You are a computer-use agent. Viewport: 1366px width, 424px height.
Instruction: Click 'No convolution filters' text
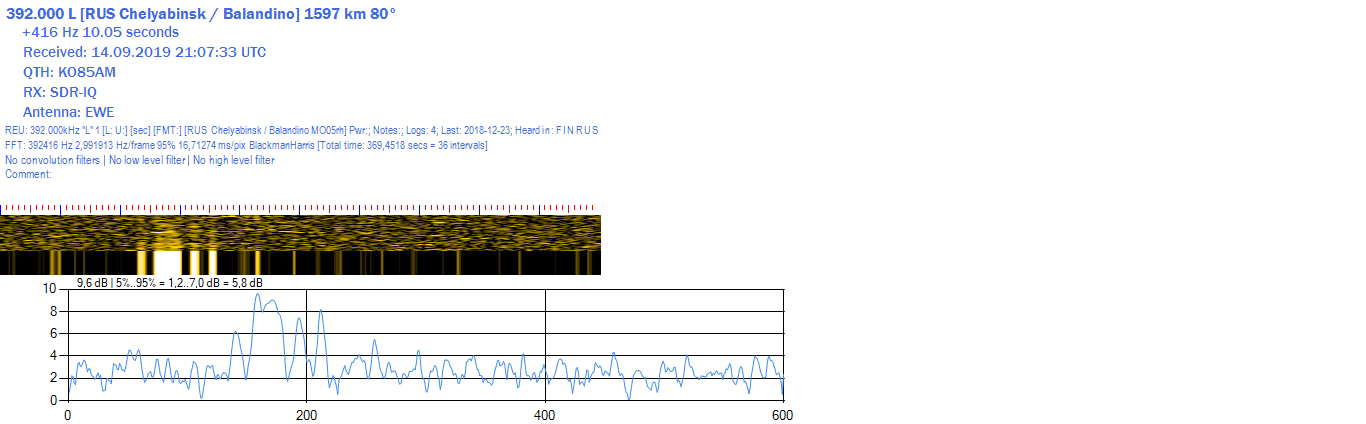(52, 160)
